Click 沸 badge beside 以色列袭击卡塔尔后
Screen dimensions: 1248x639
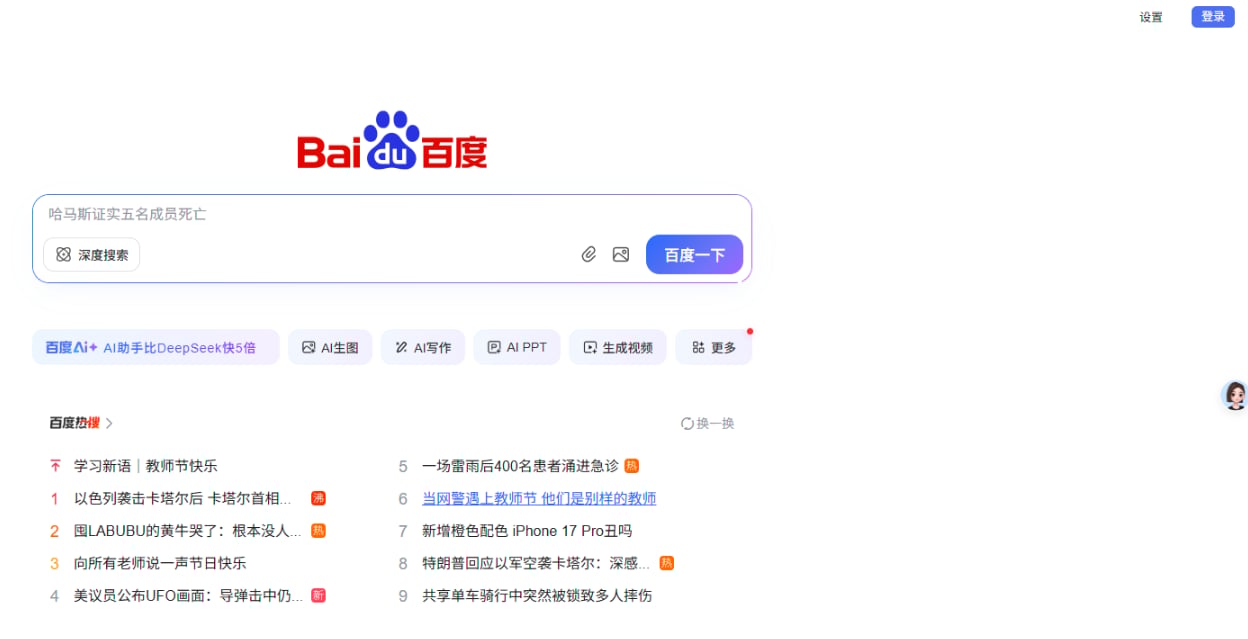(x=318, y=498)
